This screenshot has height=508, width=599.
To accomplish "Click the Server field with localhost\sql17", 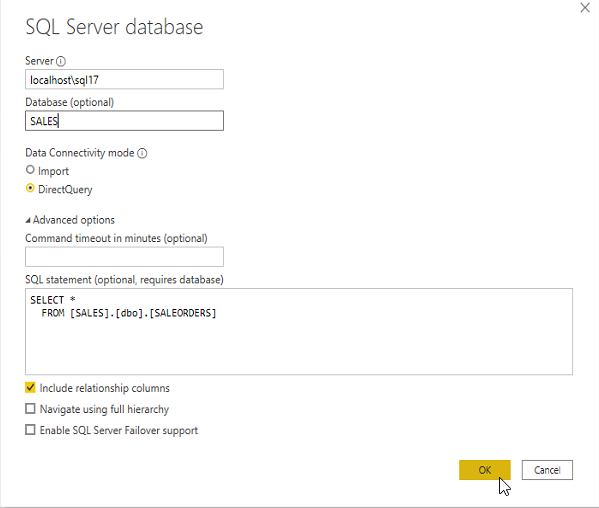I will click(x=125, y=79).
